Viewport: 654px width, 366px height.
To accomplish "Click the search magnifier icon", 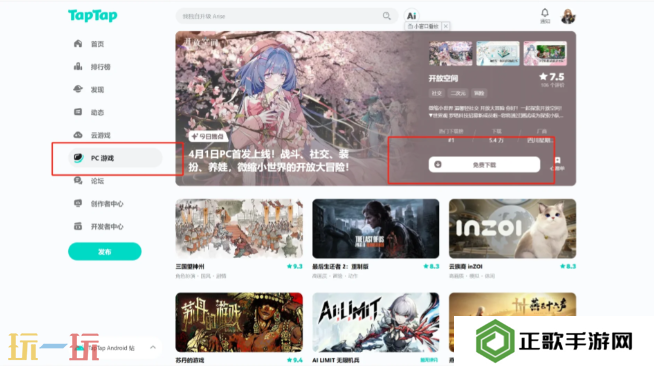I will click(387, 16).
